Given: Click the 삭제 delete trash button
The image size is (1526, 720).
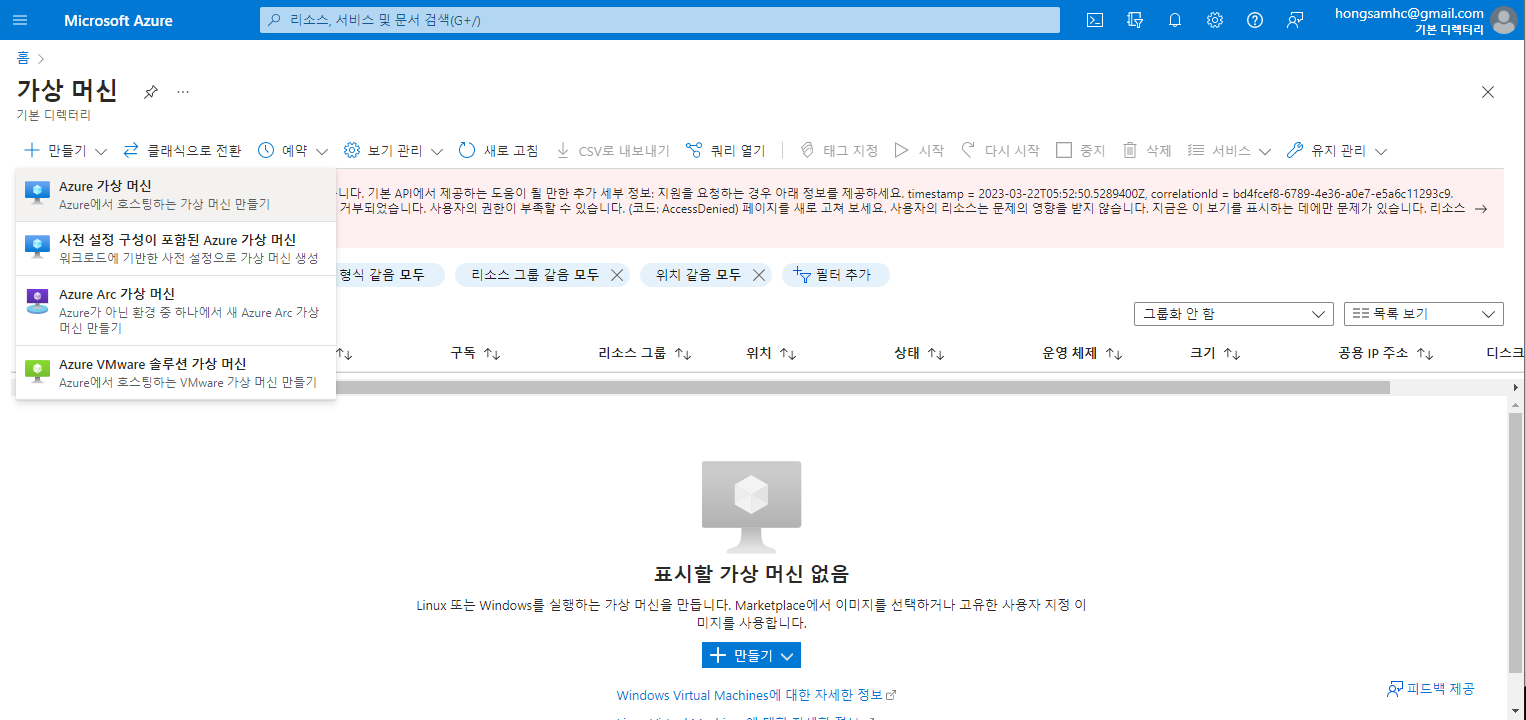Looking at the screenshot, I should point(1146,151).
